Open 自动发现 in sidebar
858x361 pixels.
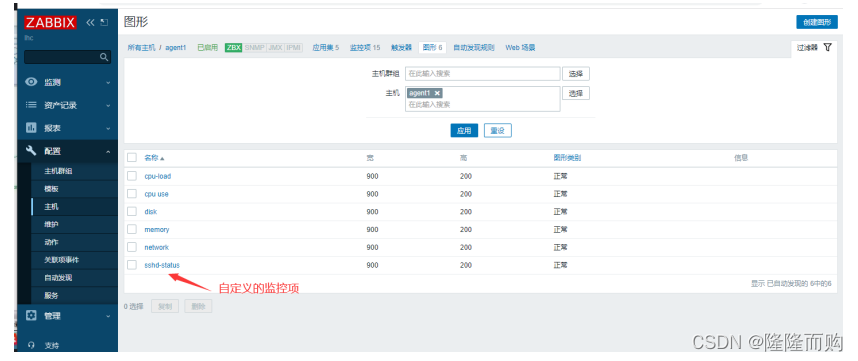[x=58, y=277]
